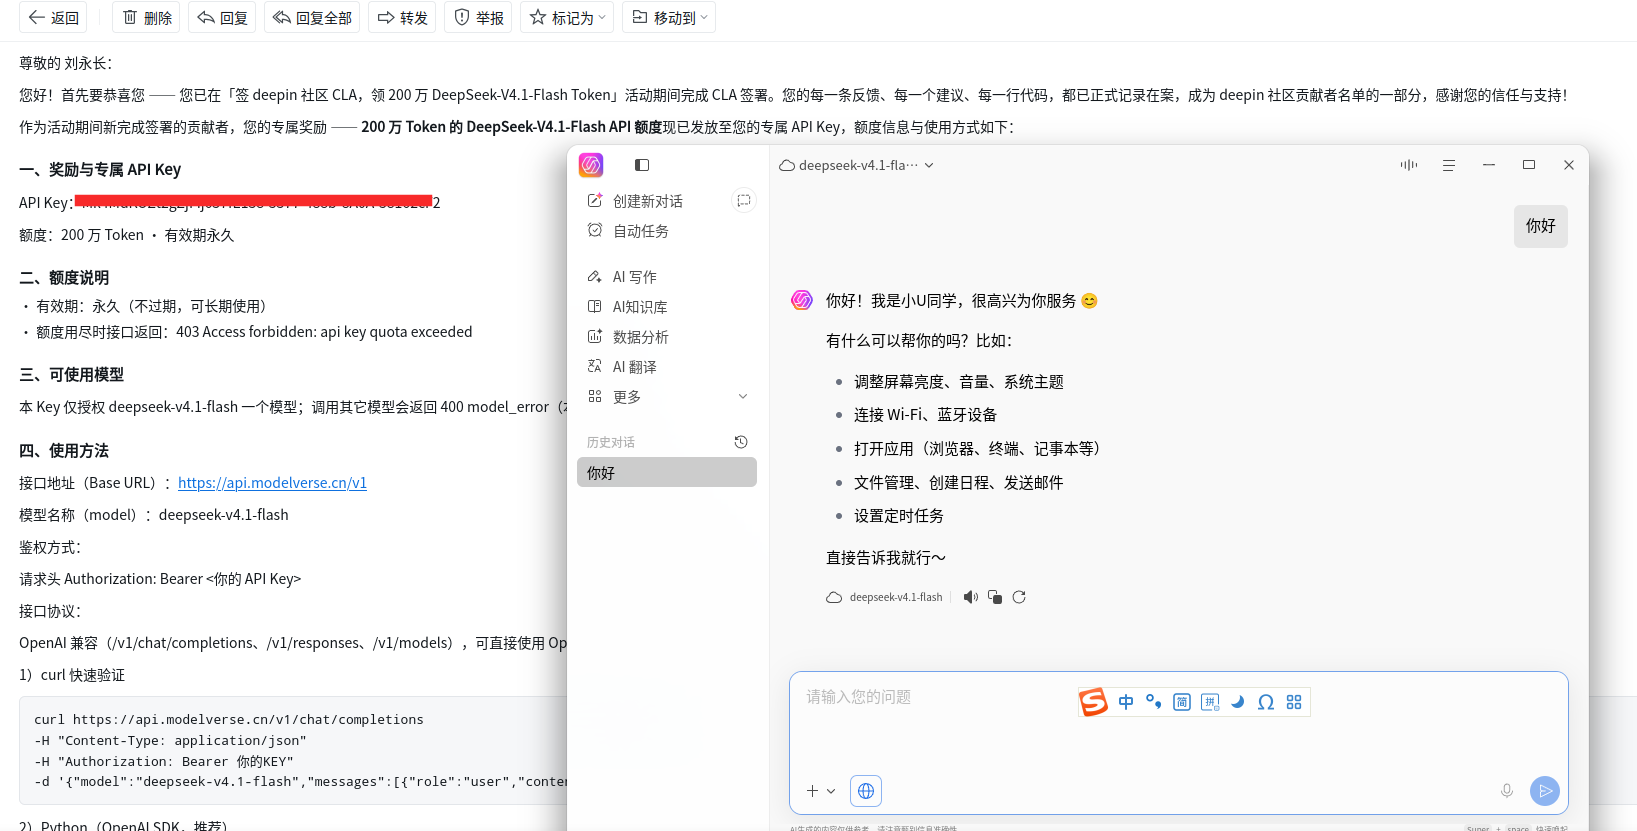This screenshot has height=831, width=1637.
Task: Open the api.modelverse.cn/v1 link
Action: coord(272,483)
